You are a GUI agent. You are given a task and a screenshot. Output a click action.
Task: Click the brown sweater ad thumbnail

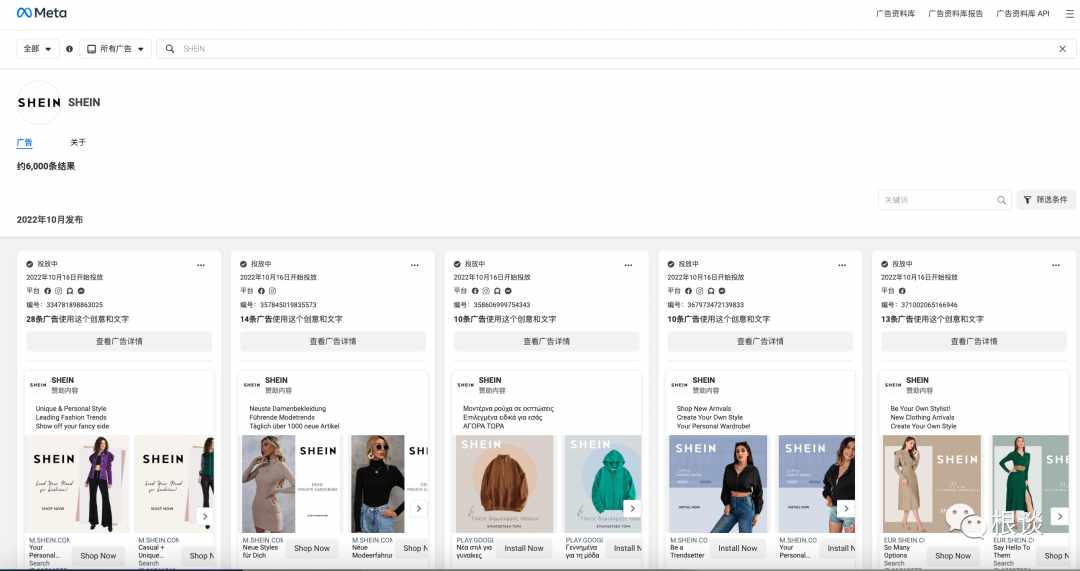[x=504, y=484]
